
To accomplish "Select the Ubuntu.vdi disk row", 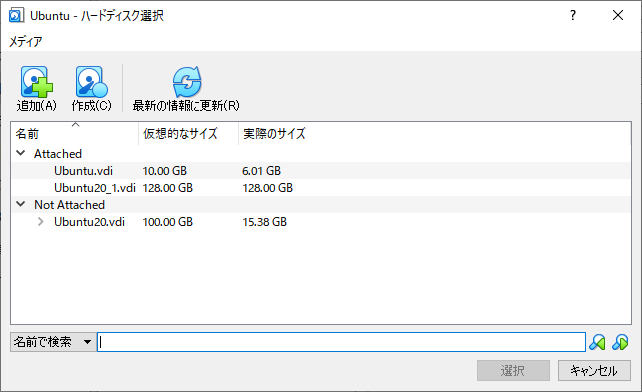I will point(321,170).
